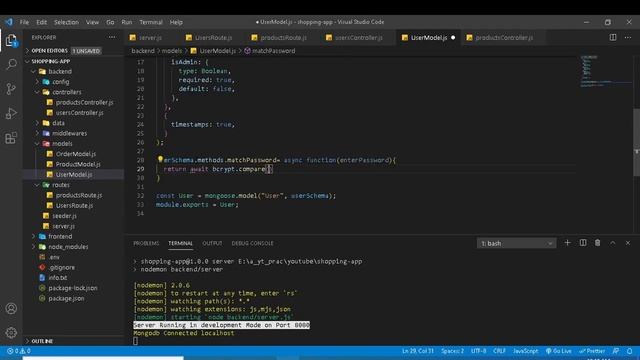Image resolution: width=640 pixels, height=360 pixels.
Task: Open package.json in the explorer
Action: [x=66, y=298]
